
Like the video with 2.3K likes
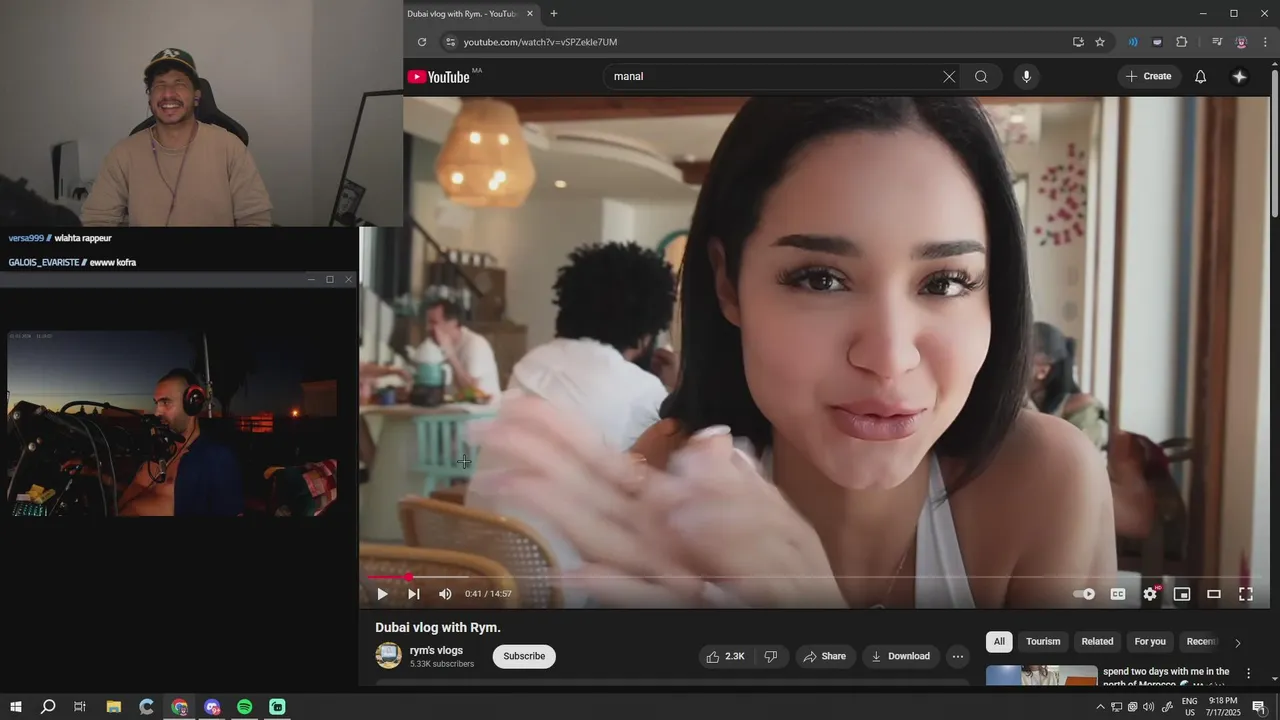coord(726,656)
